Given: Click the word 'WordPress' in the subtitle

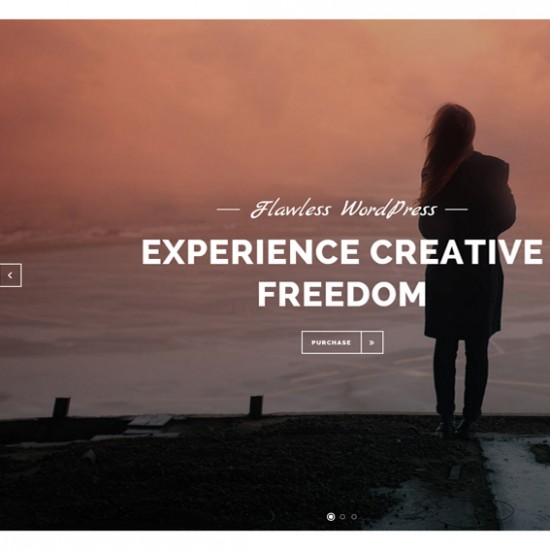Looking at the screenshot, I should pyautogui.click(x=389, y=209).
